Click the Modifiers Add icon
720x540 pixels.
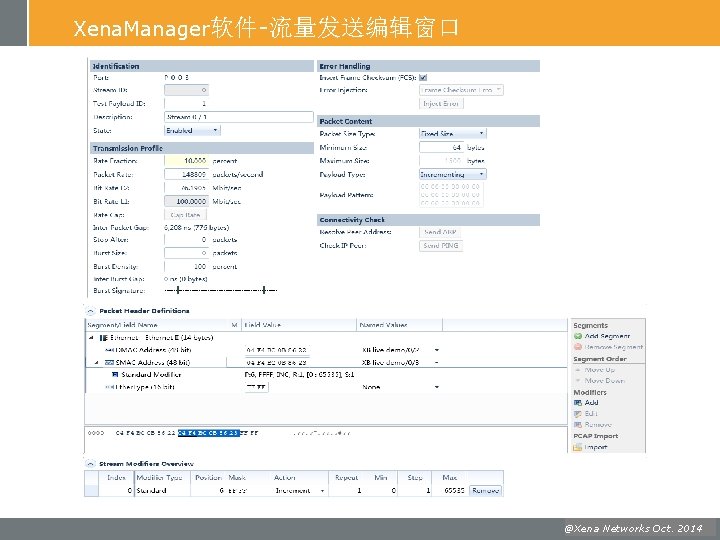click(x=578, y=403)
